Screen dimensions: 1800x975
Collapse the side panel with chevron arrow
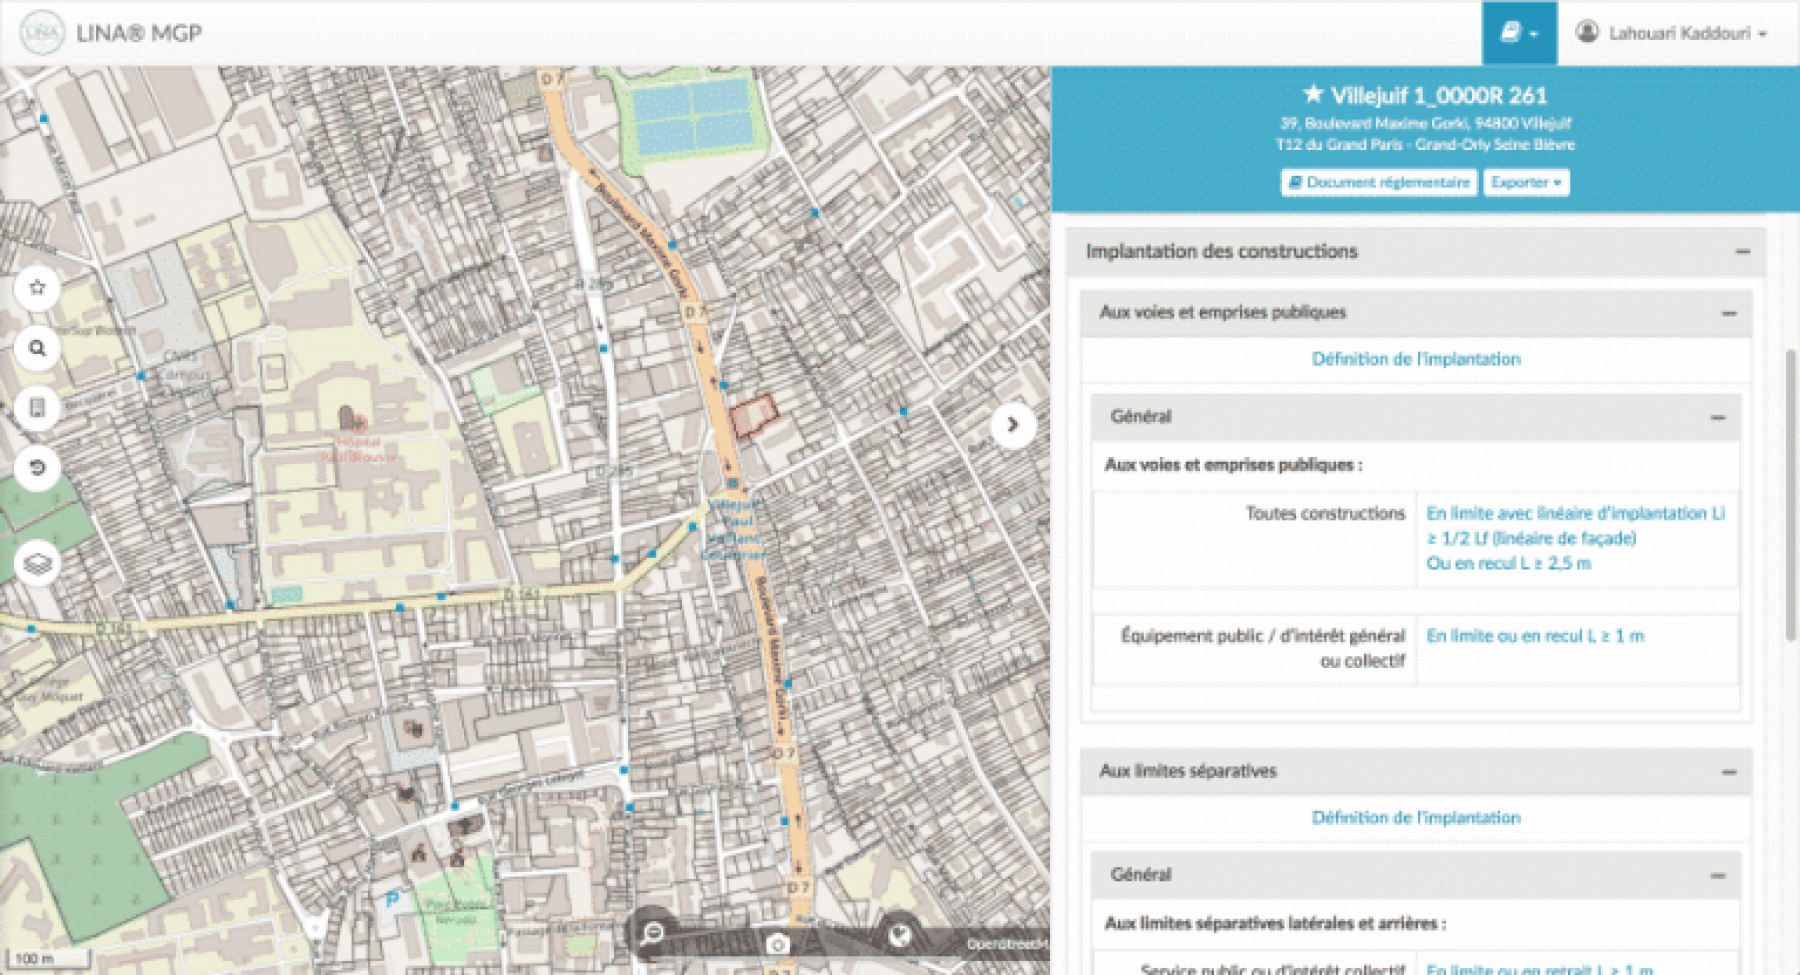click(x=1012, y=425)
